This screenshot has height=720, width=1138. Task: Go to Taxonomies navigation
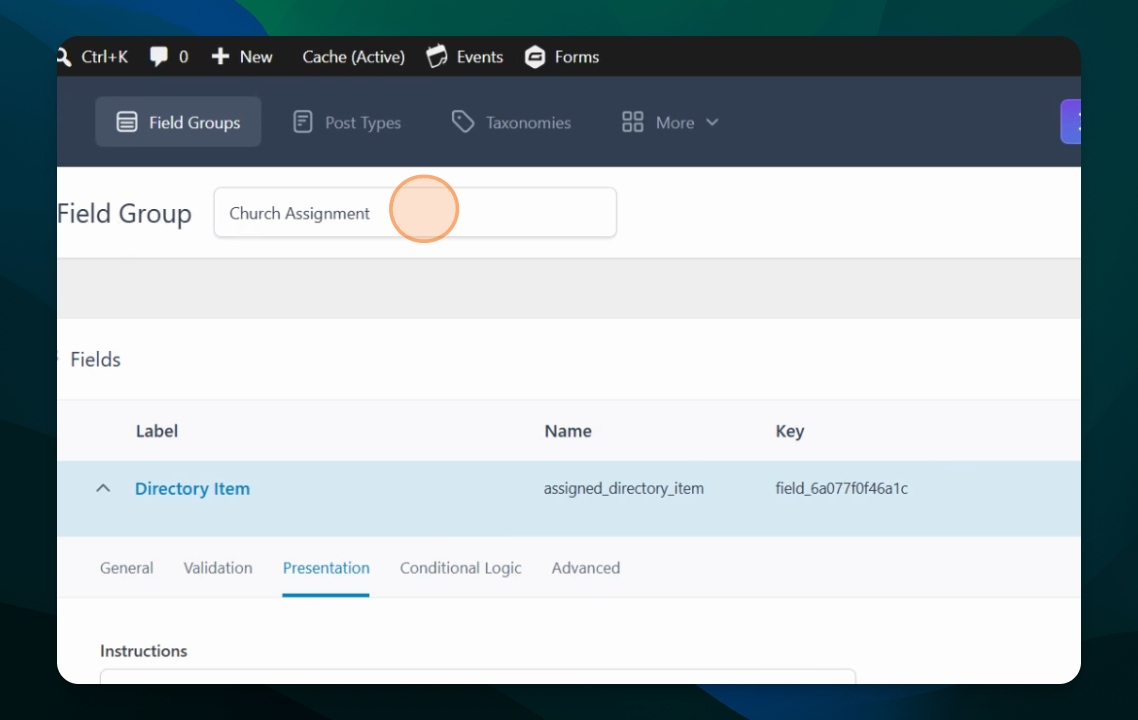pyautogui.click(x=511, y=122)
